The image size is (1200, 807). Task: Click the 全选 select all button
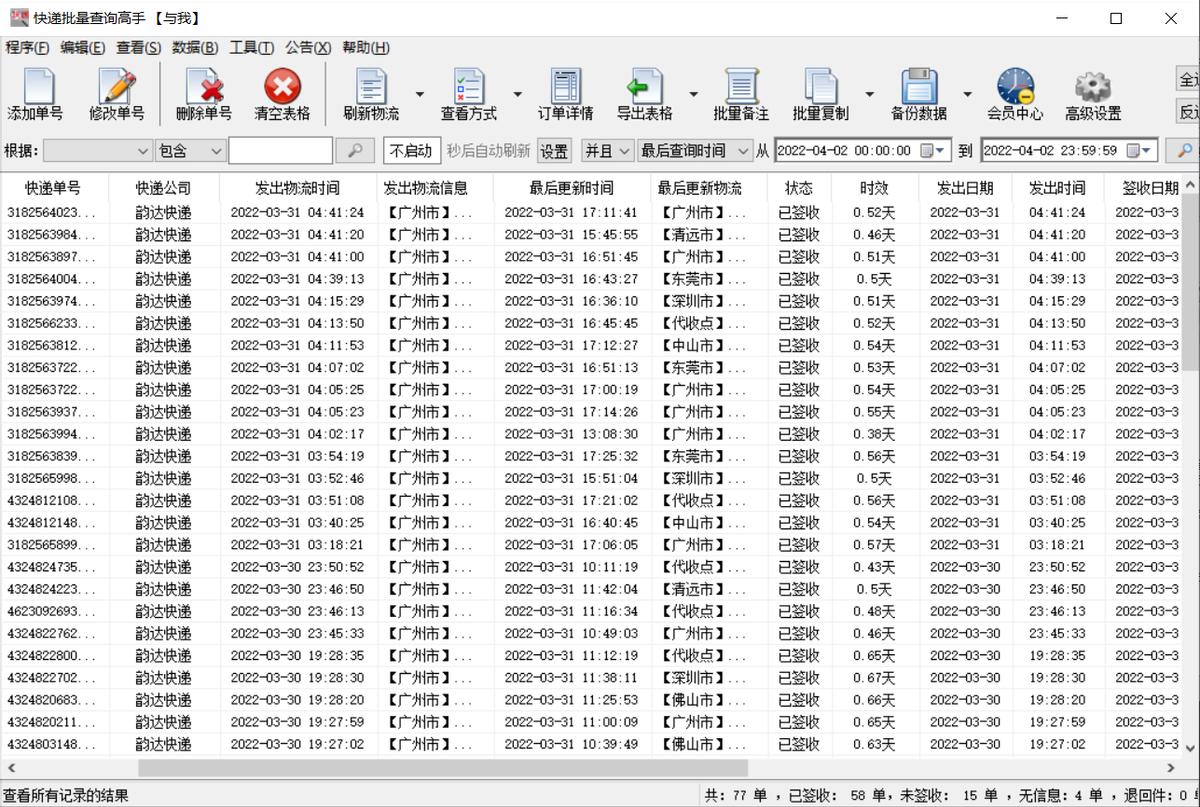pos(1188,78)
